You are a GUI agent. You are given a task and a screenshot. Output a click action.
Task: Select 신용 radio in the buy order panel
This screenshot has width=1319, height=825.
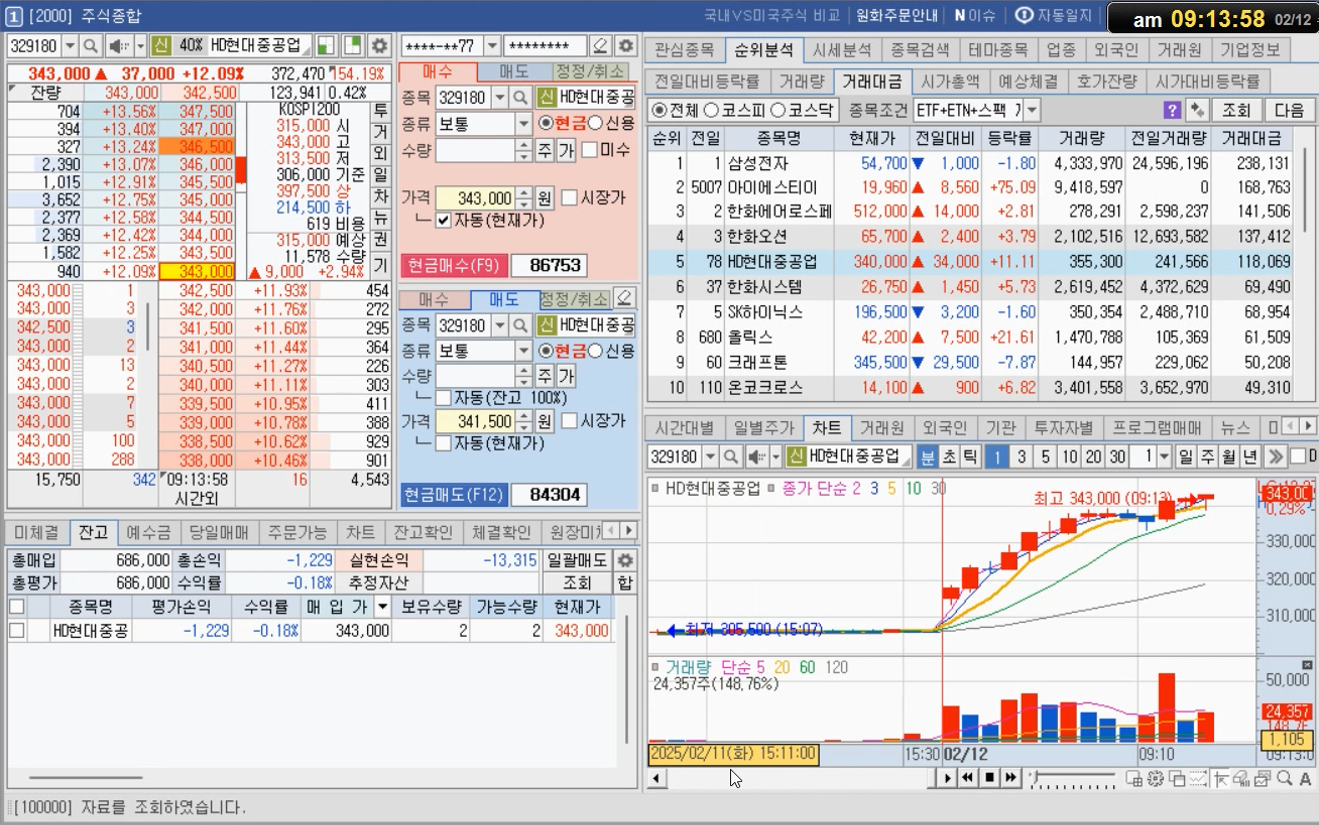(x=594, y=123)
